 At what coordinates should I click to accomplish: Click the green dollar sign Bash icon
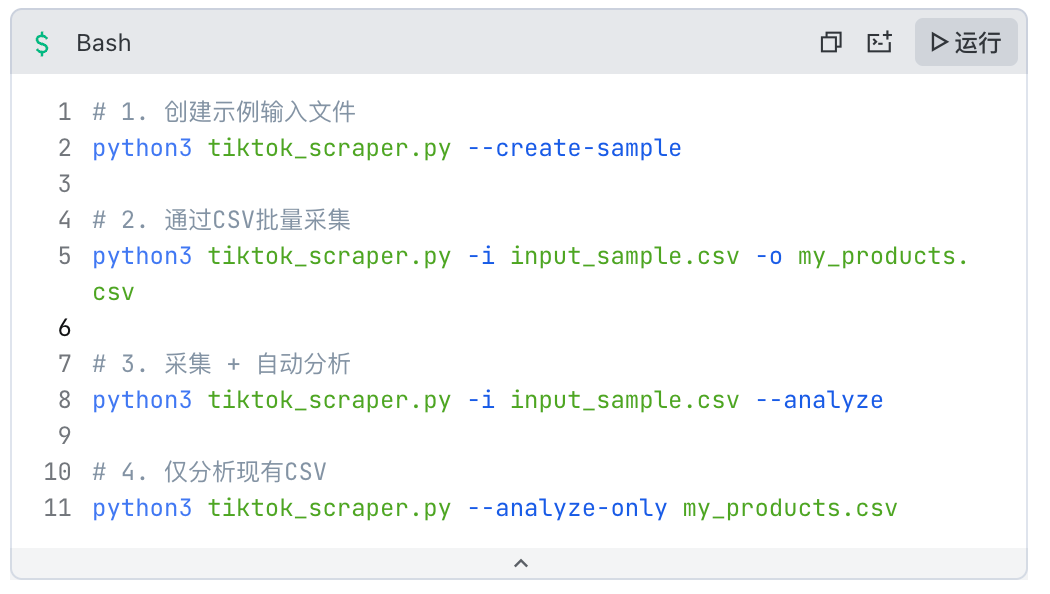click(42, 44)
